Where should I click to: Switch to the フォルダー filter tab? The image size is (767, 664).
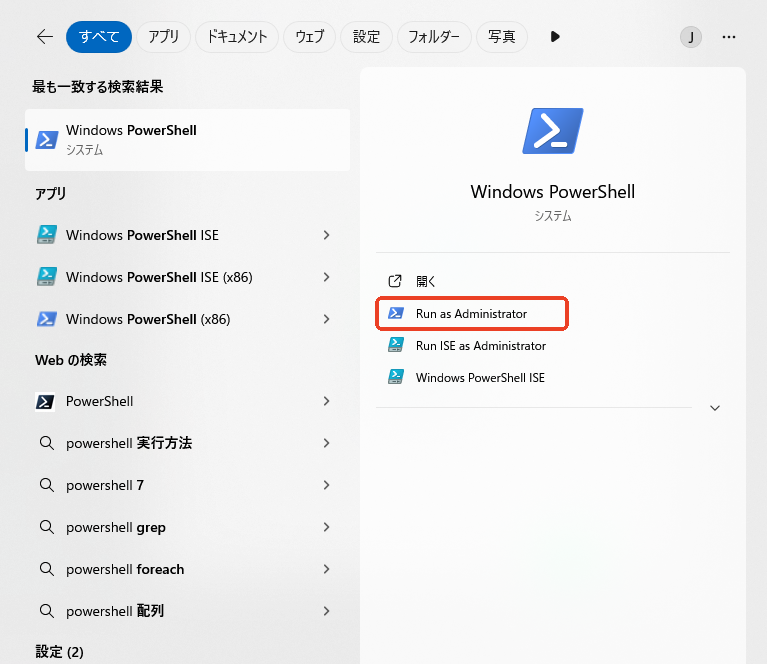[x=434, y=37]
